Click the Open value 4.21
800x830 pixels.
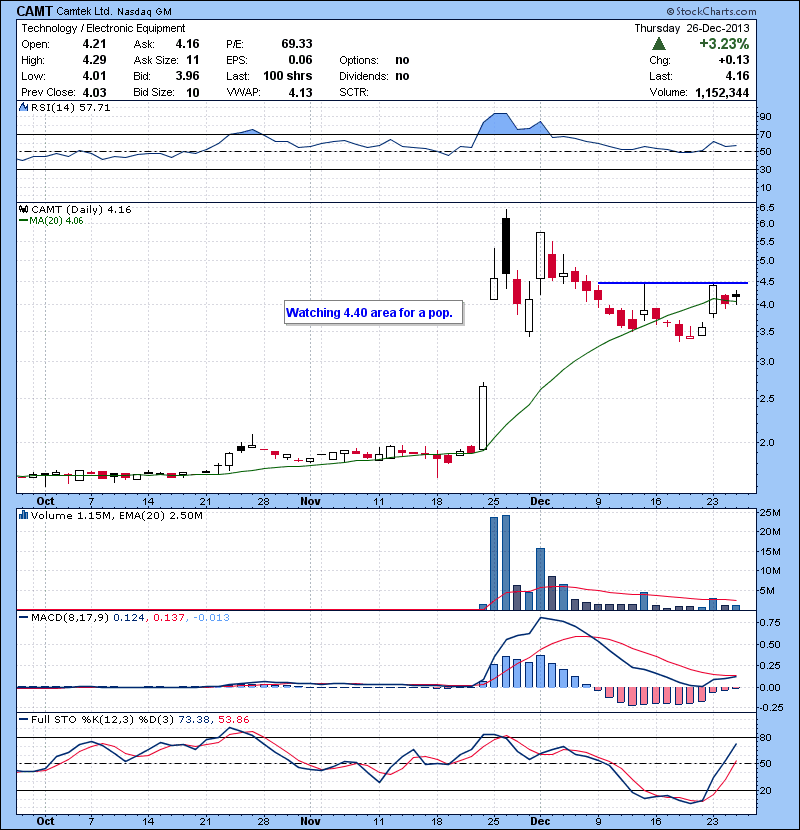coord(94,44)
